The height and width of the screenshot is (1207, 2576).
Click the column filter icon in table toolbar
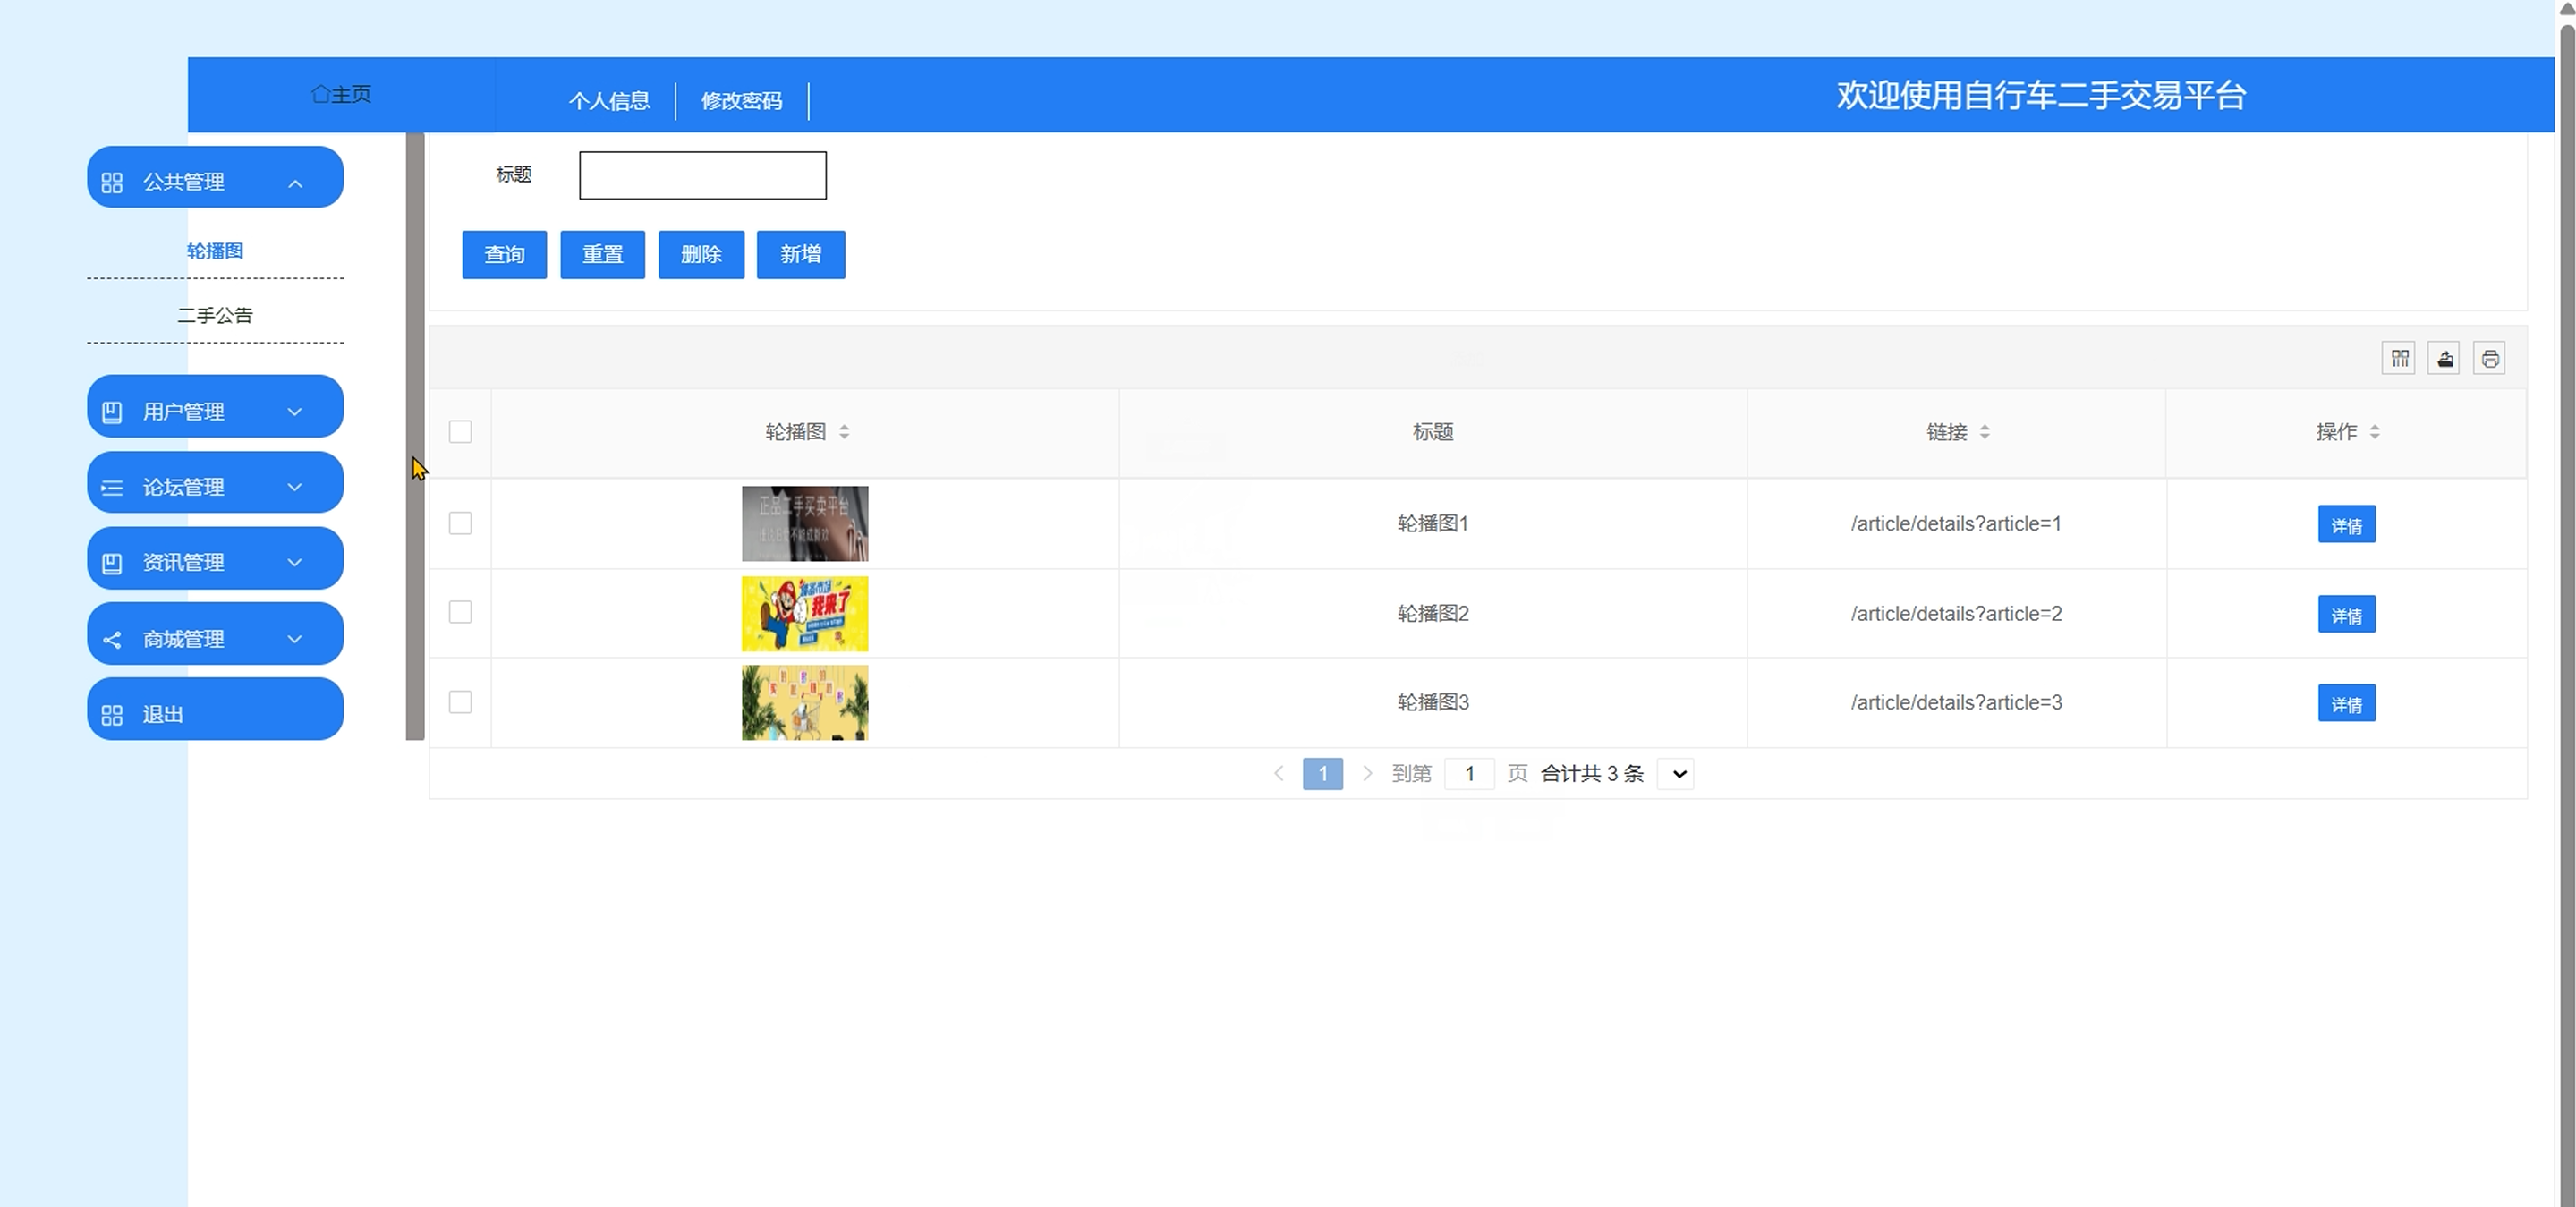pyautogui.click(x=2399, y=358)
